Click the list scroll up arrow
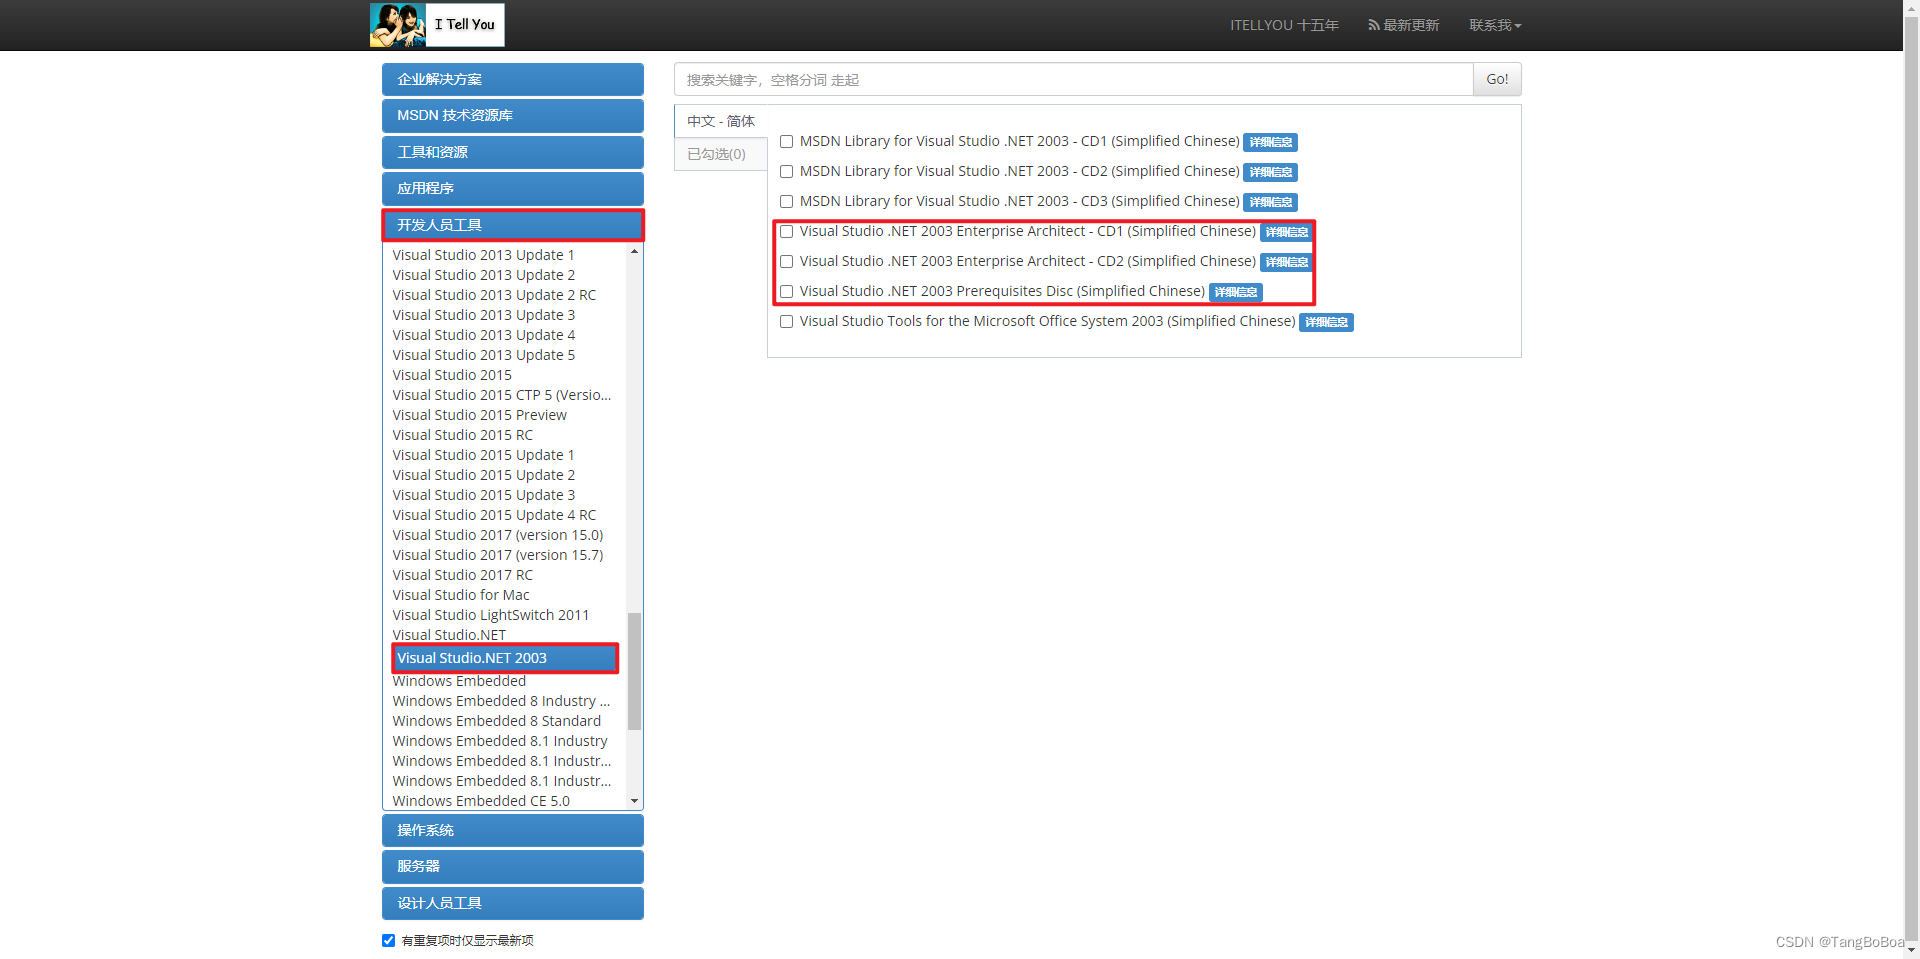Image resolution: width=1920 pixels, height=959 pixels. pos(634,252)
